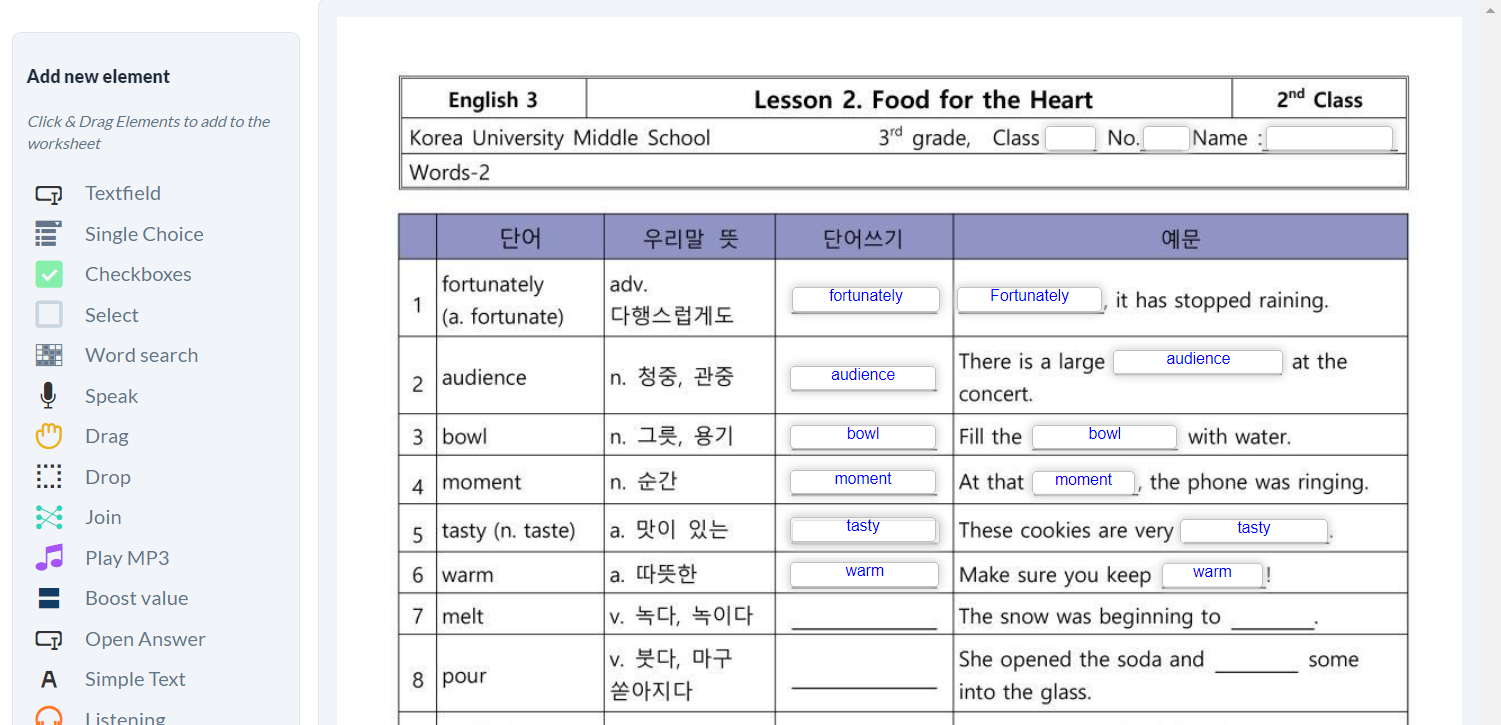Pick the green Checkboxes icon
The image size is (1501, 725).
tap(48, 274)
